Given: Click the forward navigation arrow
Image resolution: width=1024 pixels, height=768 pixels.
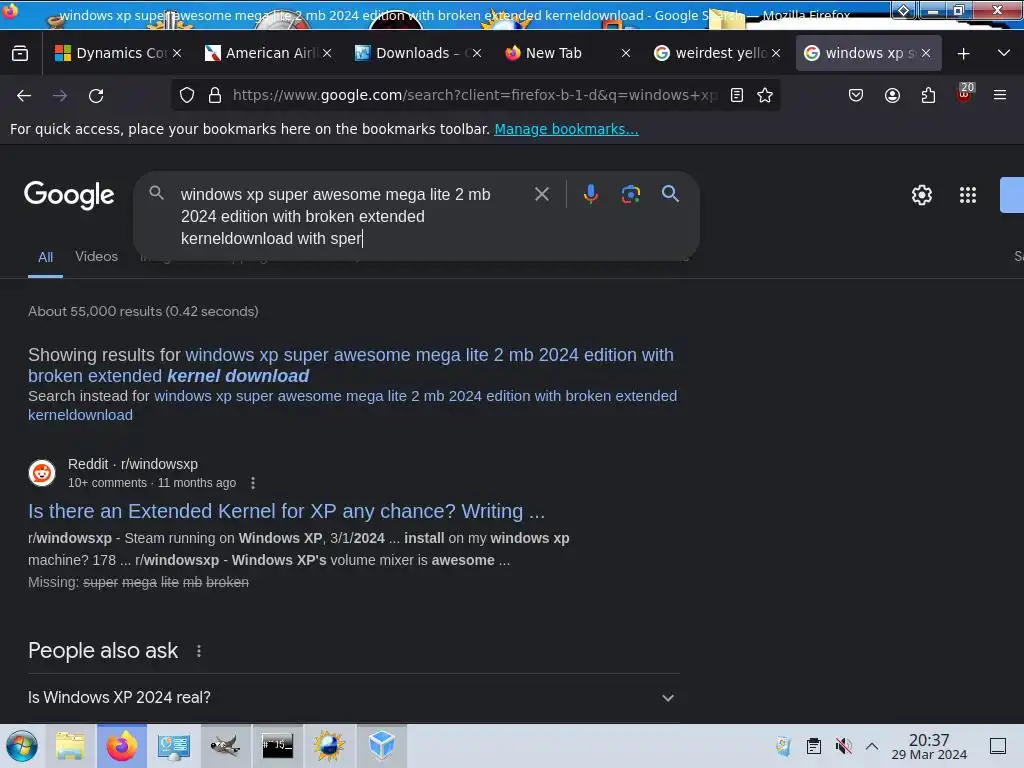Looking at the screenshot, I should click(x=60, y=95).
